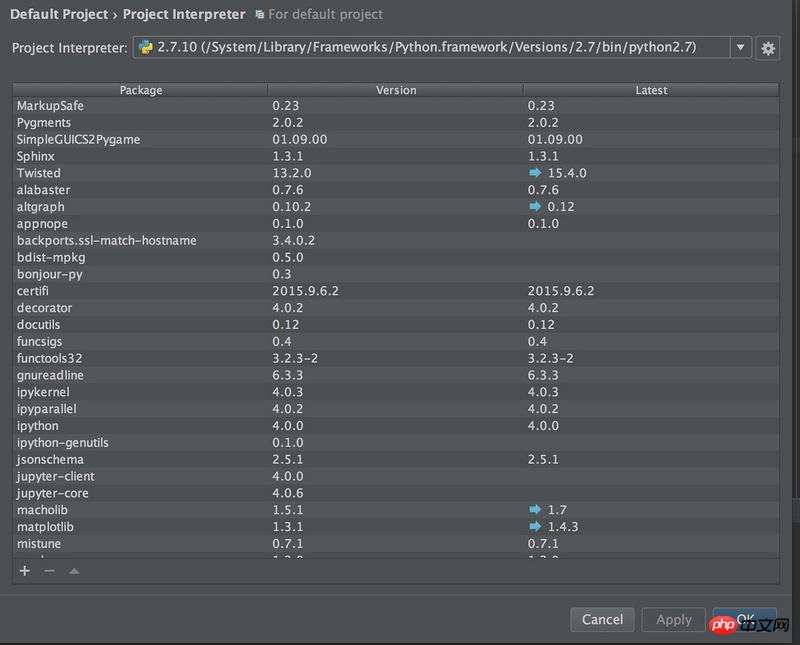Image resolution: width=800 pixels, height=645 pixels.
Task: Click upgrade arrow next to macholib 1.7
Action: click(x=535, y=509)
